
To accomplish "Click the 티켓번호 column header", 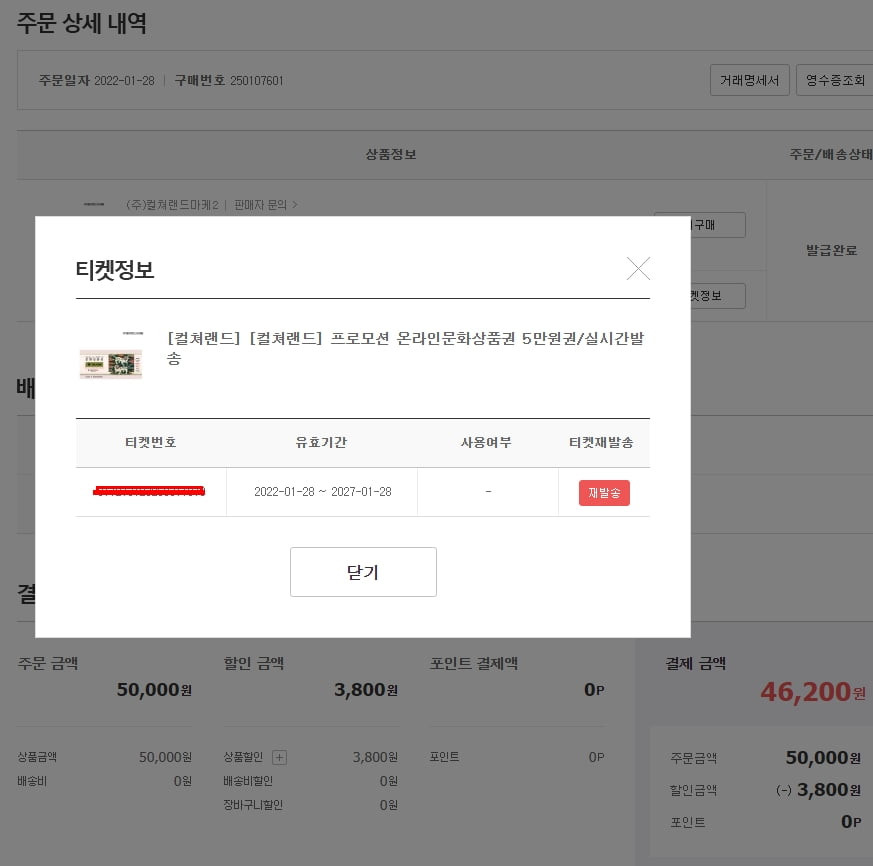I will (150, 442).
